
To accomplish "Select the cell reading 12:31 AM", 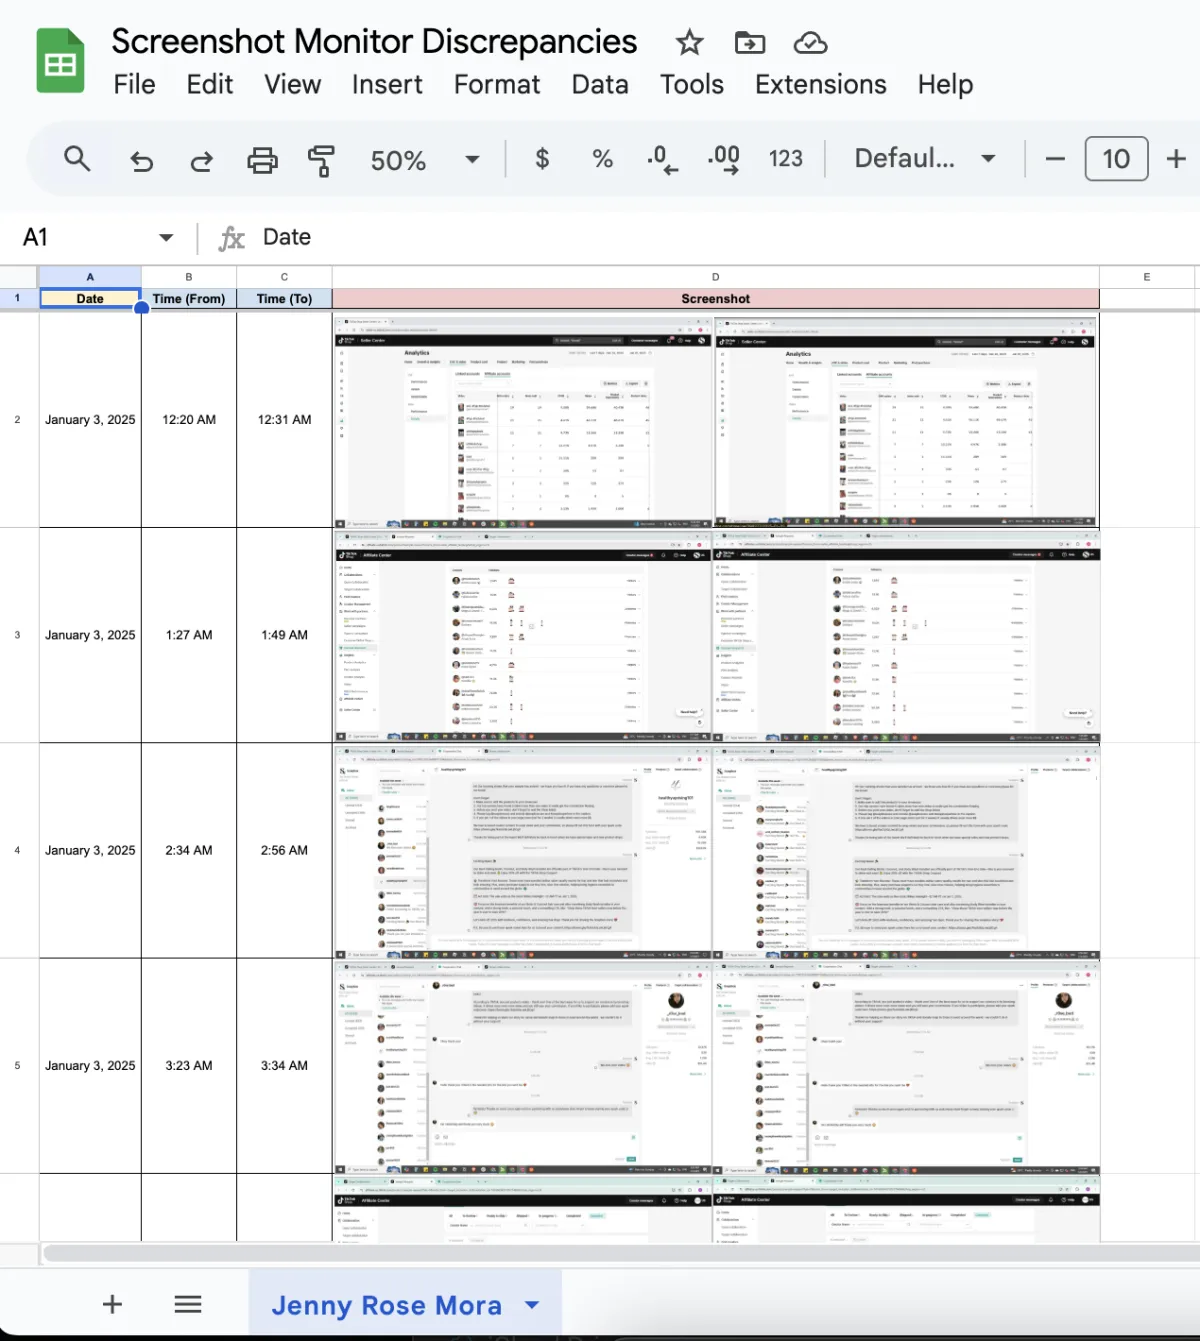I will (284, 420).
